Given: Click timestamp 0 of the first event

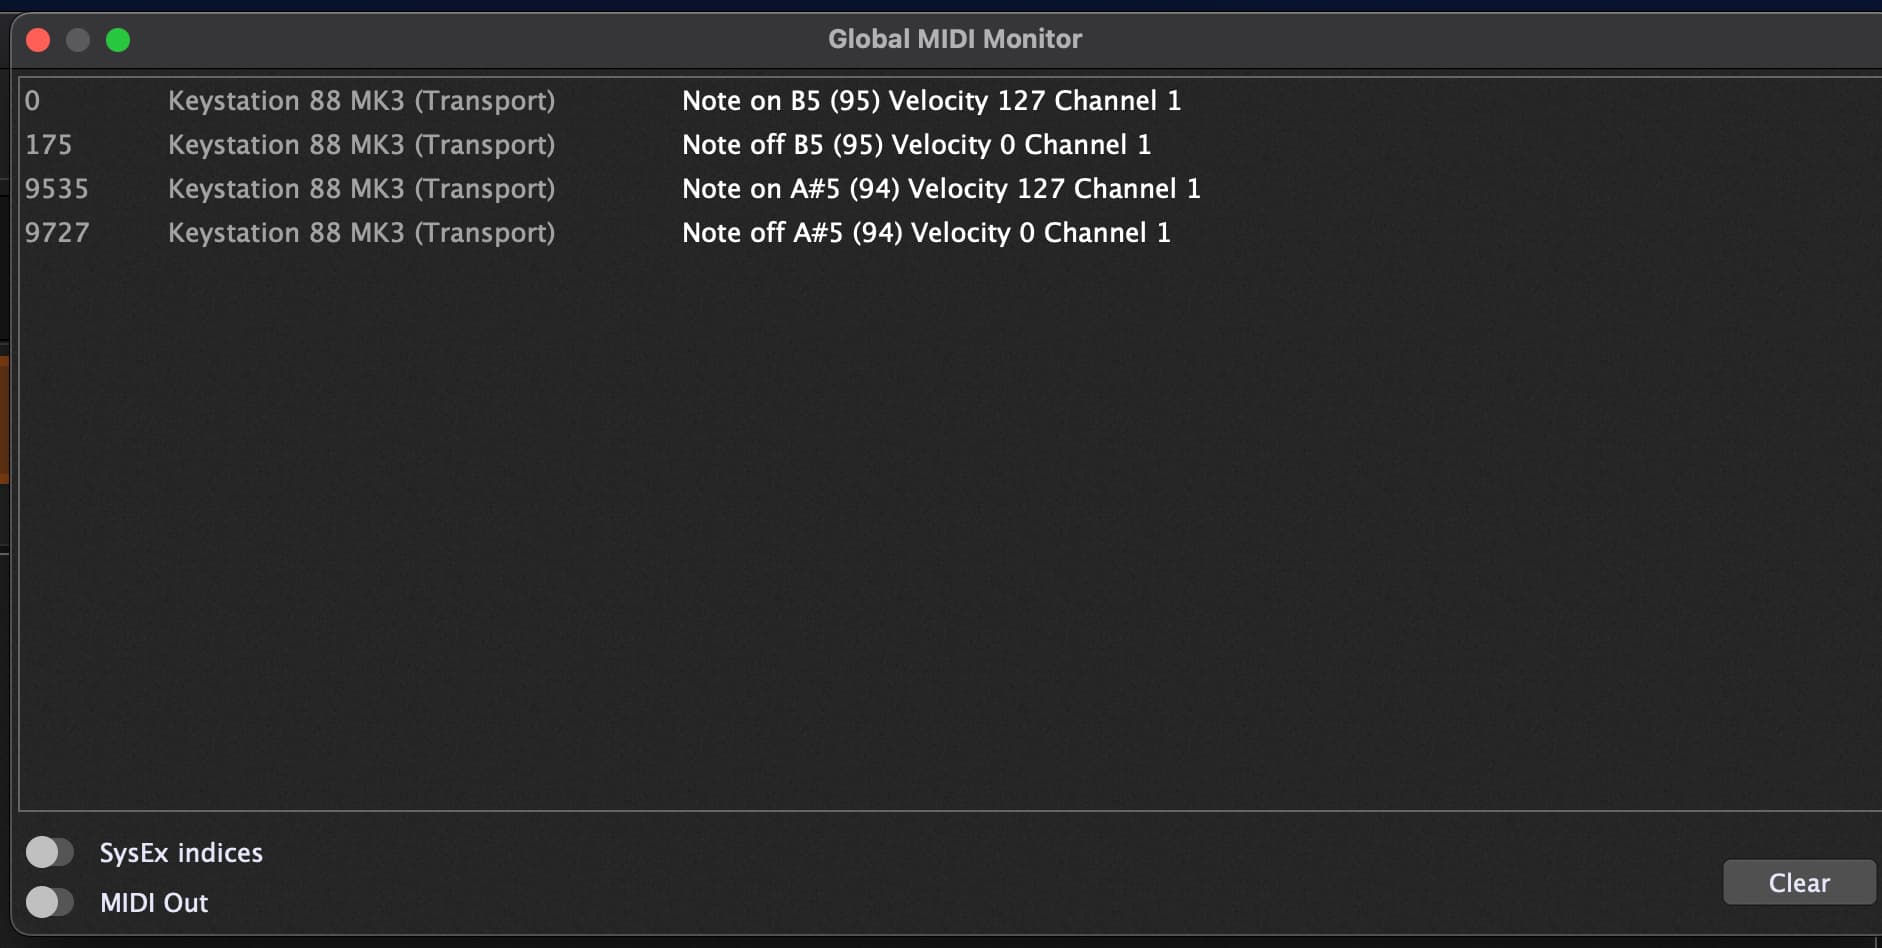Looking at the screenshot, I should (x=31, y=100).
